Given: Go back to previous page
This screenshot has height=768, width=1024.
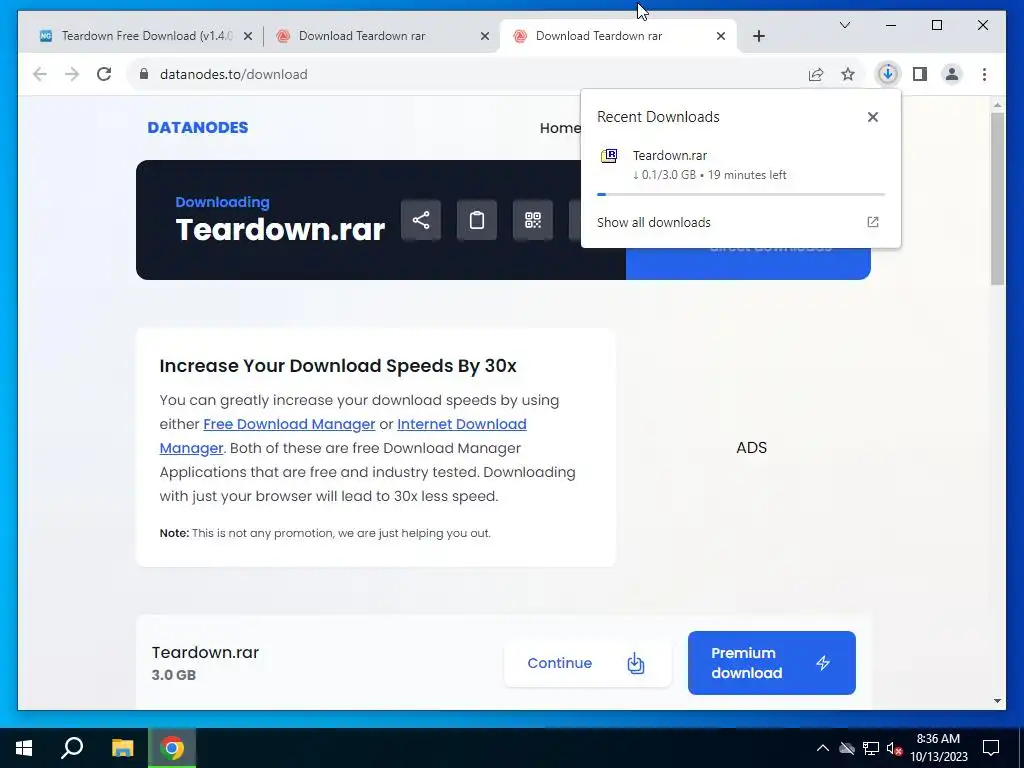Looking at the screenshot, I should tap(40, 74).
